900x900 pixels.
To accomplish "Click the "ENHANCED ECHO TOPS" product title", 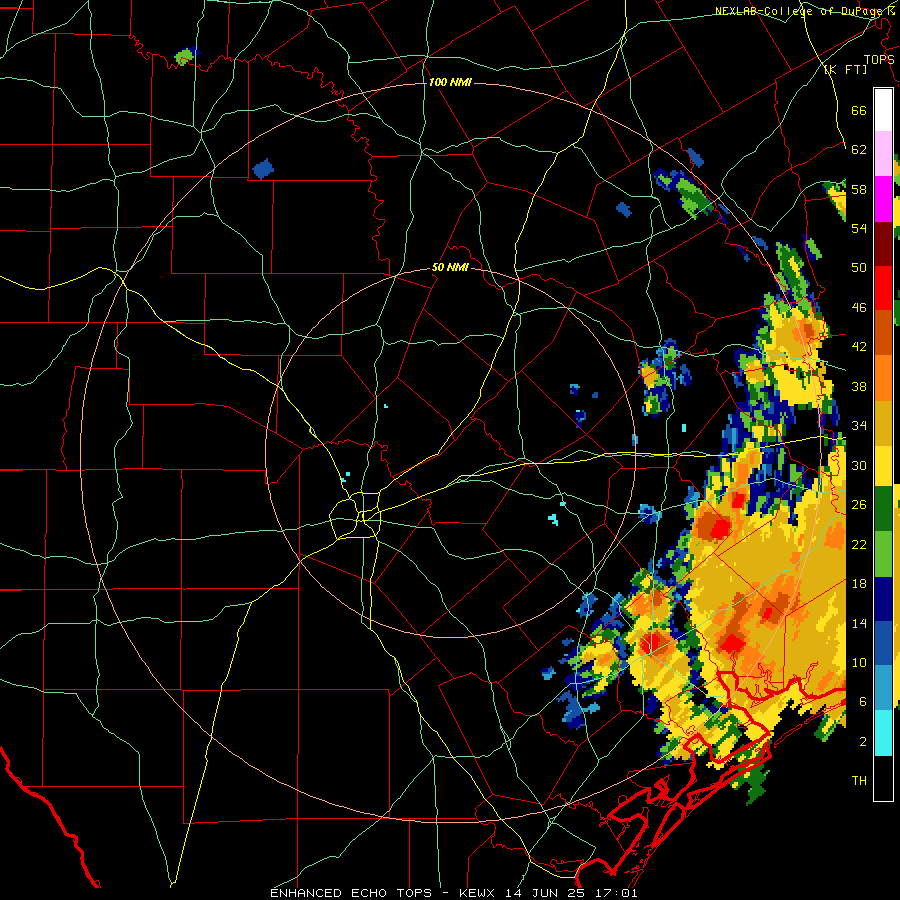I will [x=351, y=893].
